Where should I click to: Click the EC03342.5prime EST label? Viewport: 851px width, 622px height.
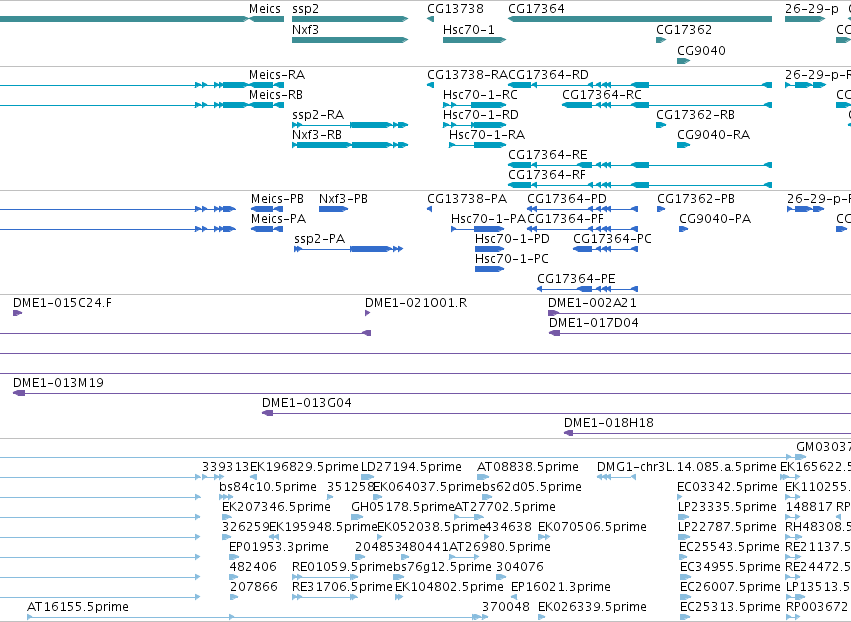tap(727, 487)
